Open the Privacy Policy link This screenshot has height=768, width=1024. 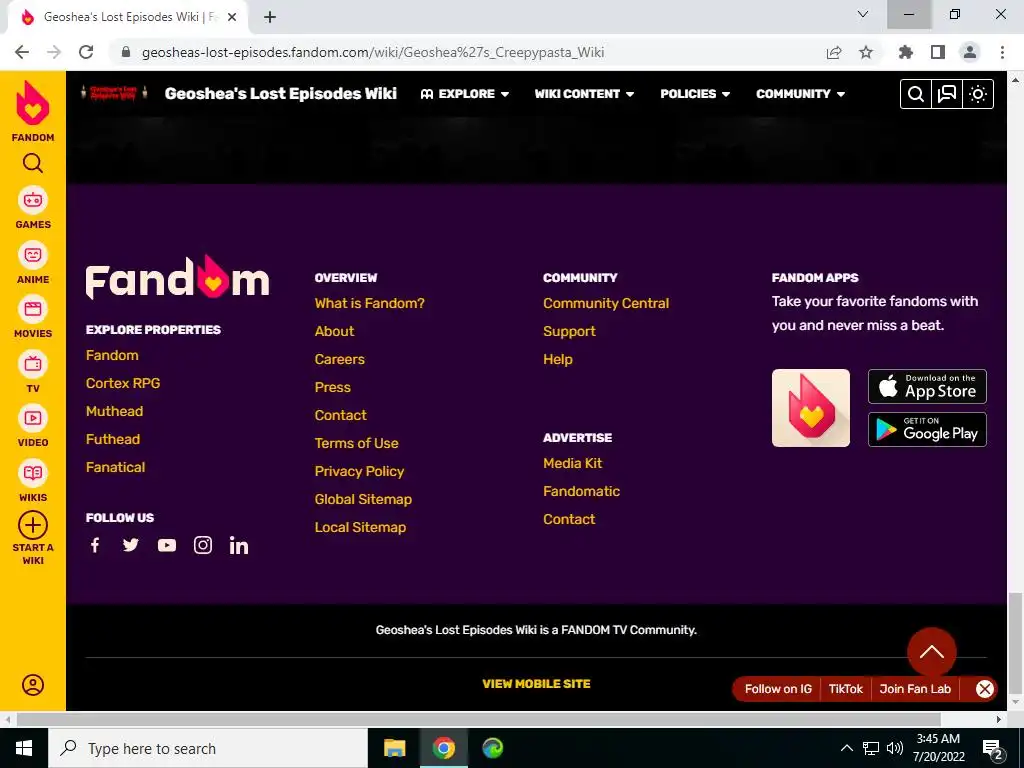359,472
